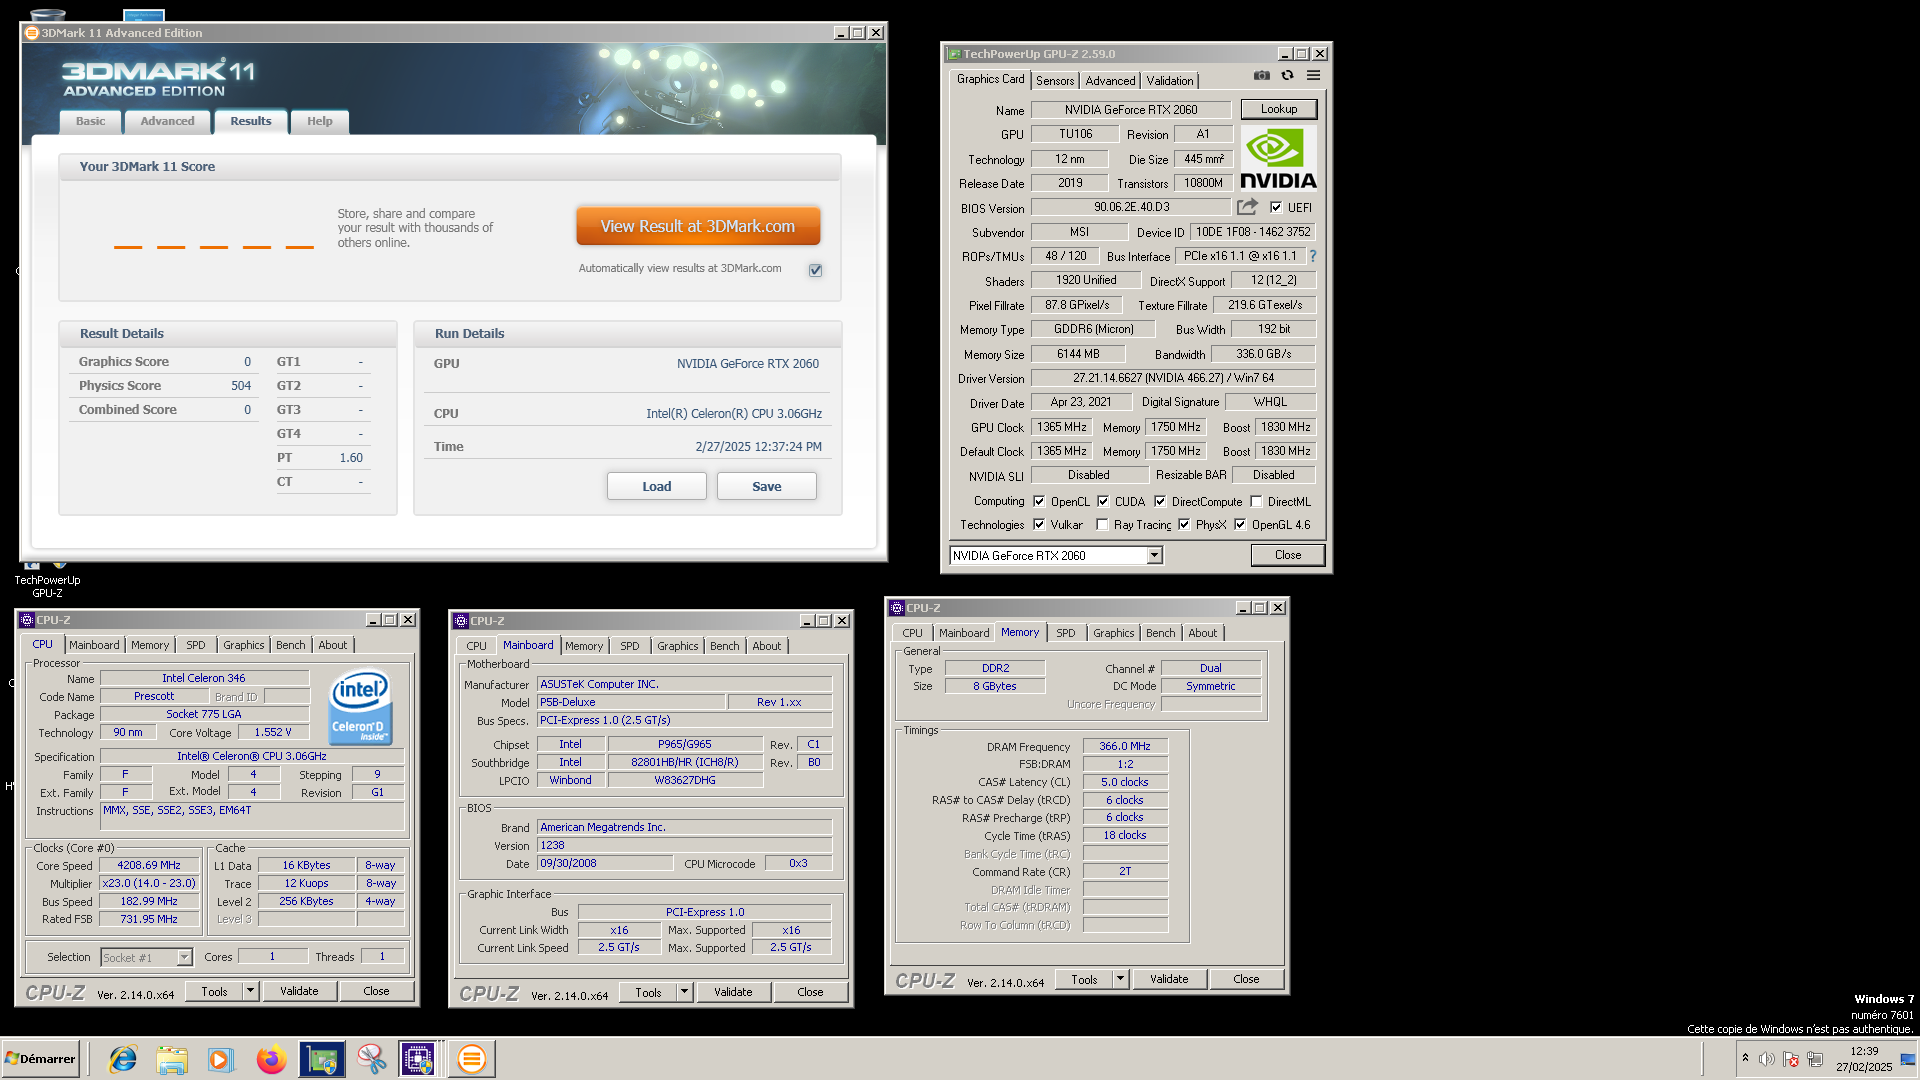Click the GPU-Z title bar icon
This screenshot has height=1080, width=1920.
pos(954,54)
